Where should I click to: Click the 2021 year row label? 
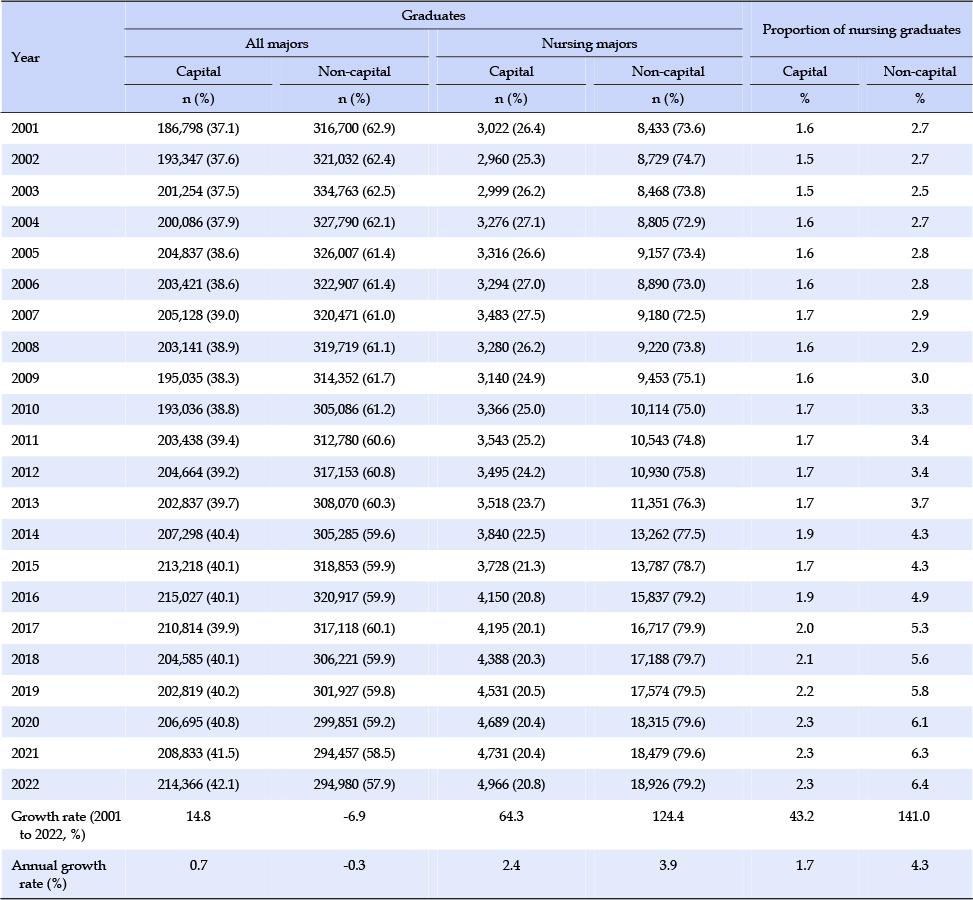(25, 754)
